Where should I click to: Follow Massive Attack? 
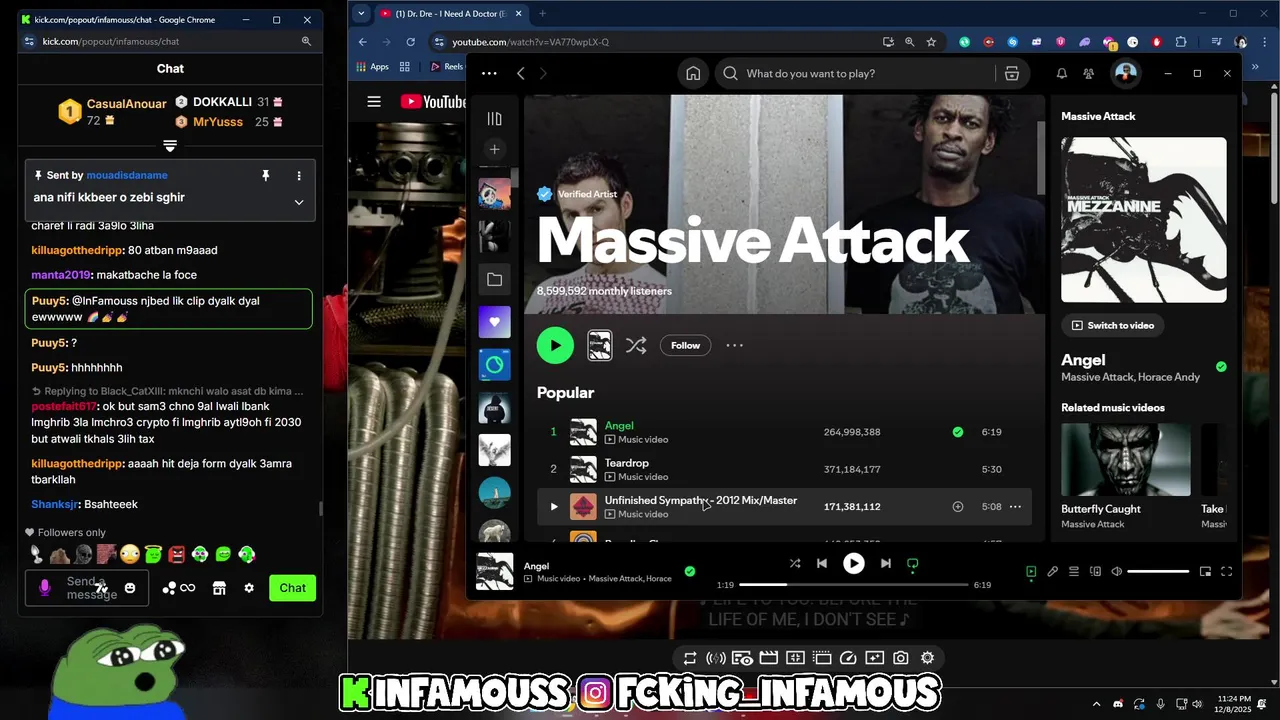click(685, 345)
